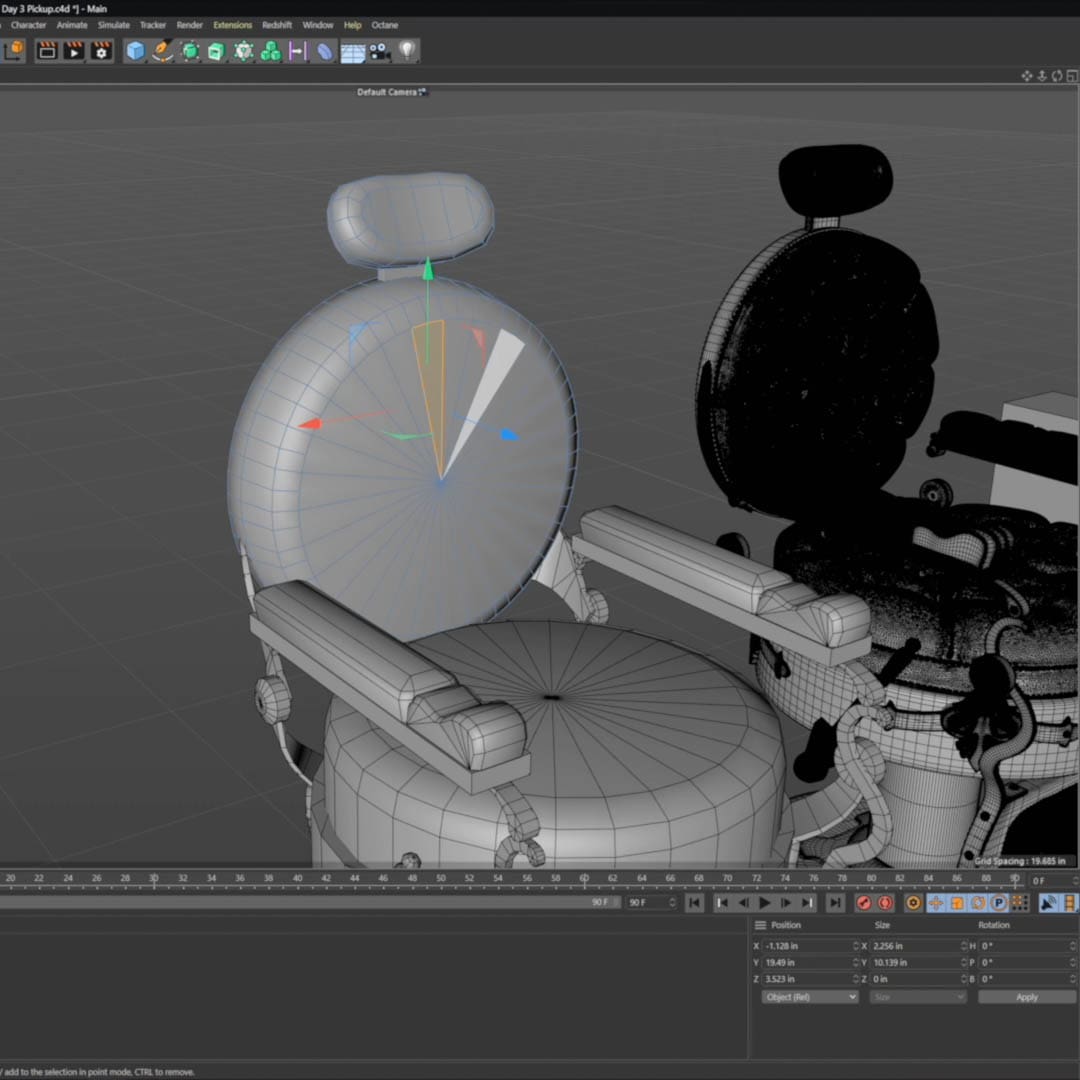Open the Default Camera viewport menu
This screenshot has width=1080, height=1080.
[x=392, y=91]
